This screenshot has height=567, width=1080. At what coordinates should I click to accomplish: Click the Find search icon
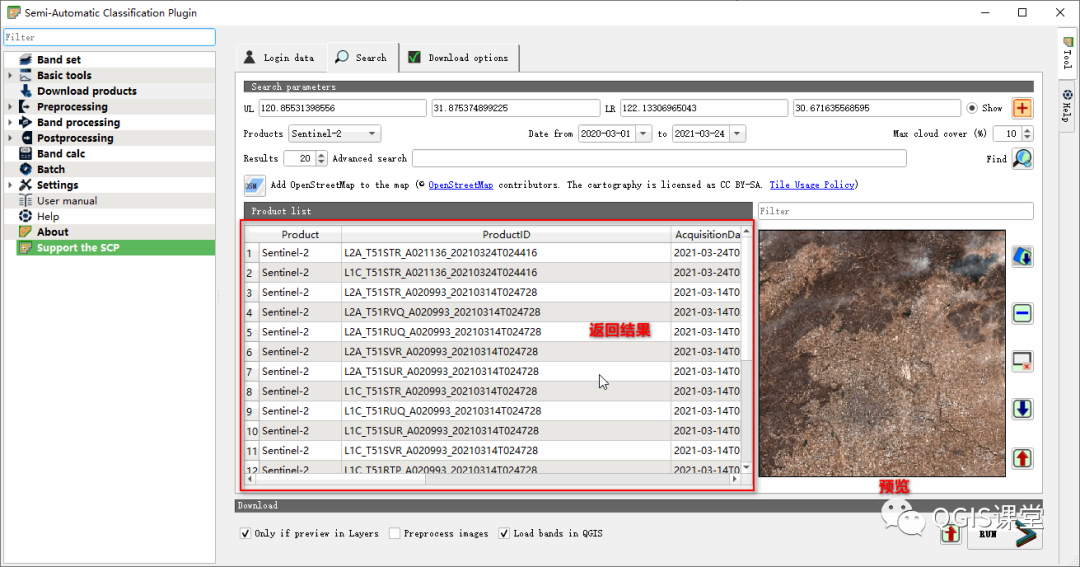1022,159
